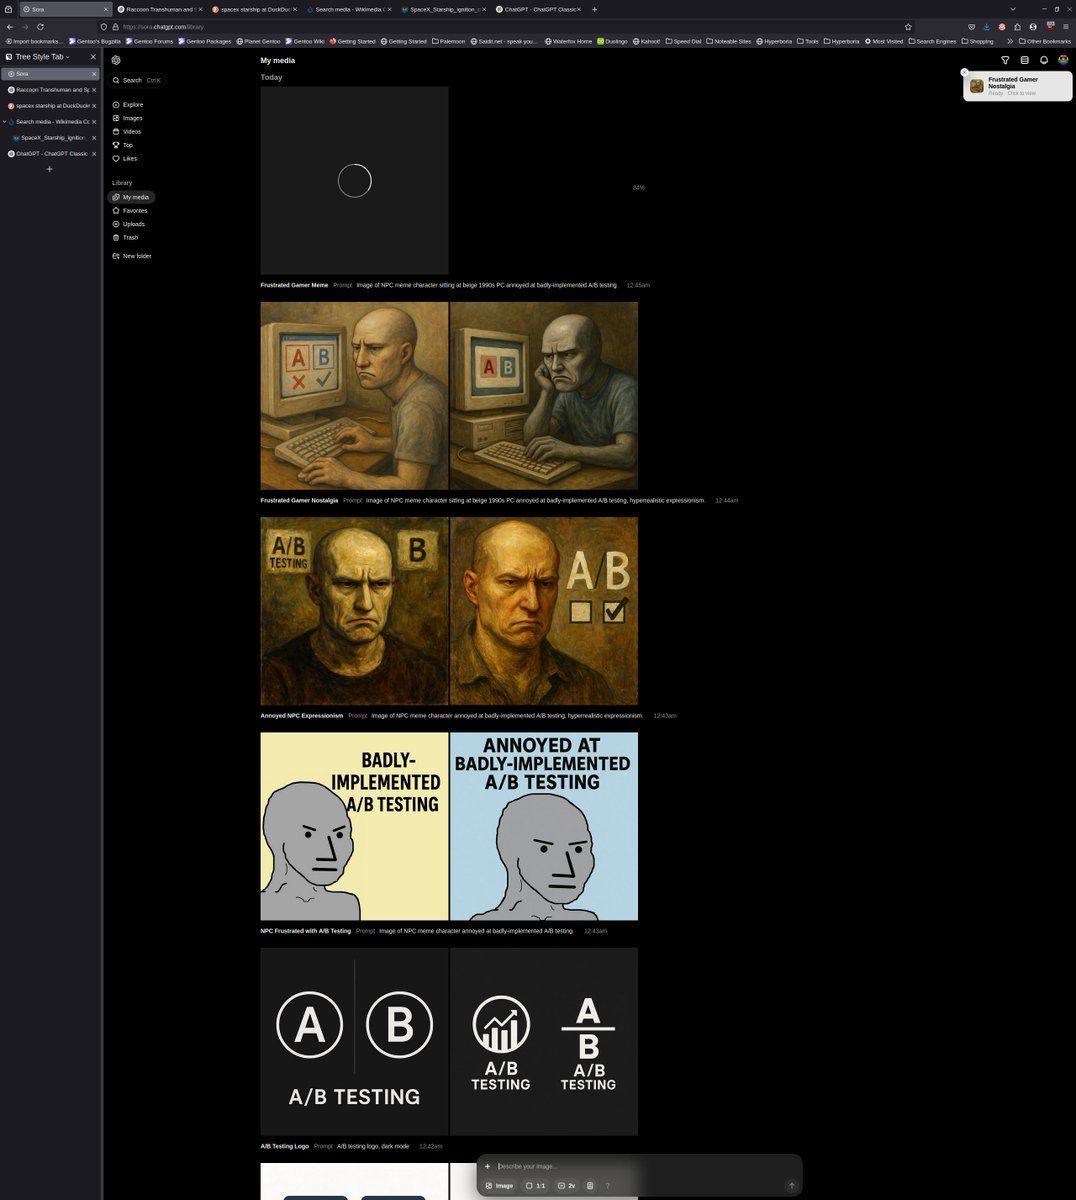This screenshot has height=1200, width=1076.
Task: Open Images section in sidebar
Action: (129, 118)
